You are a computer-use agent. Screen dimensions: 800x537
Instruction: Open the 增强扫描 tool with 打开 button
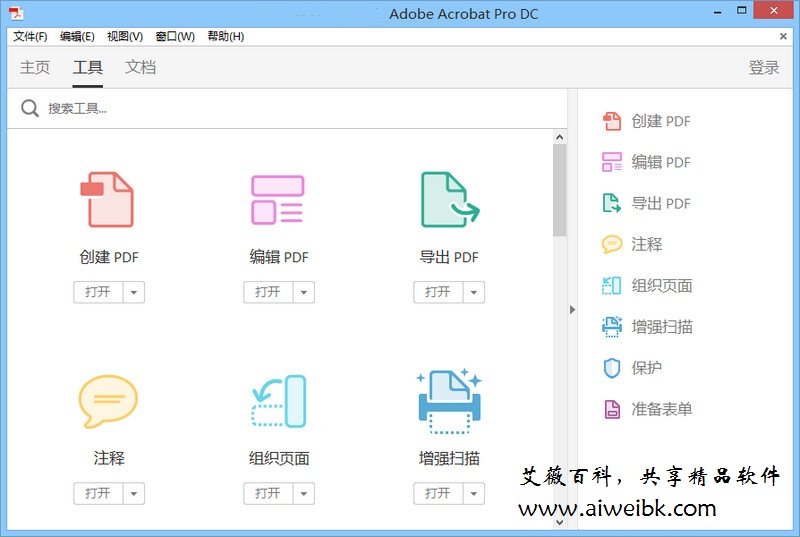(438, 493)
